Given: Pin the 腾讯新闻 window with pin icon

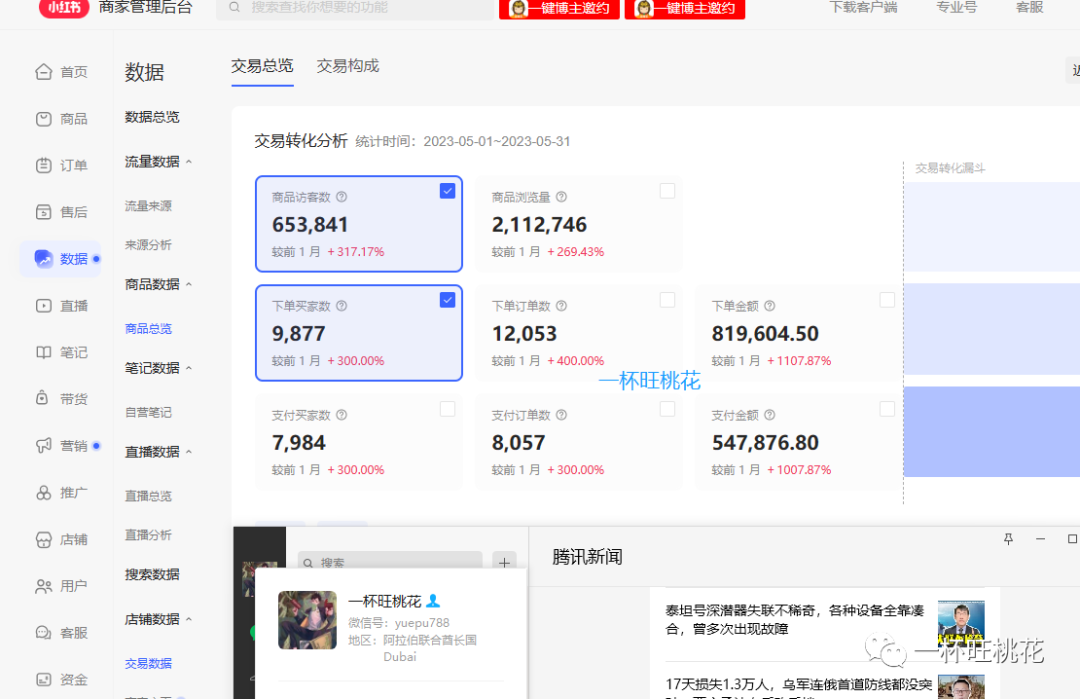Looking at the screenshot, I should [1008, 539].
